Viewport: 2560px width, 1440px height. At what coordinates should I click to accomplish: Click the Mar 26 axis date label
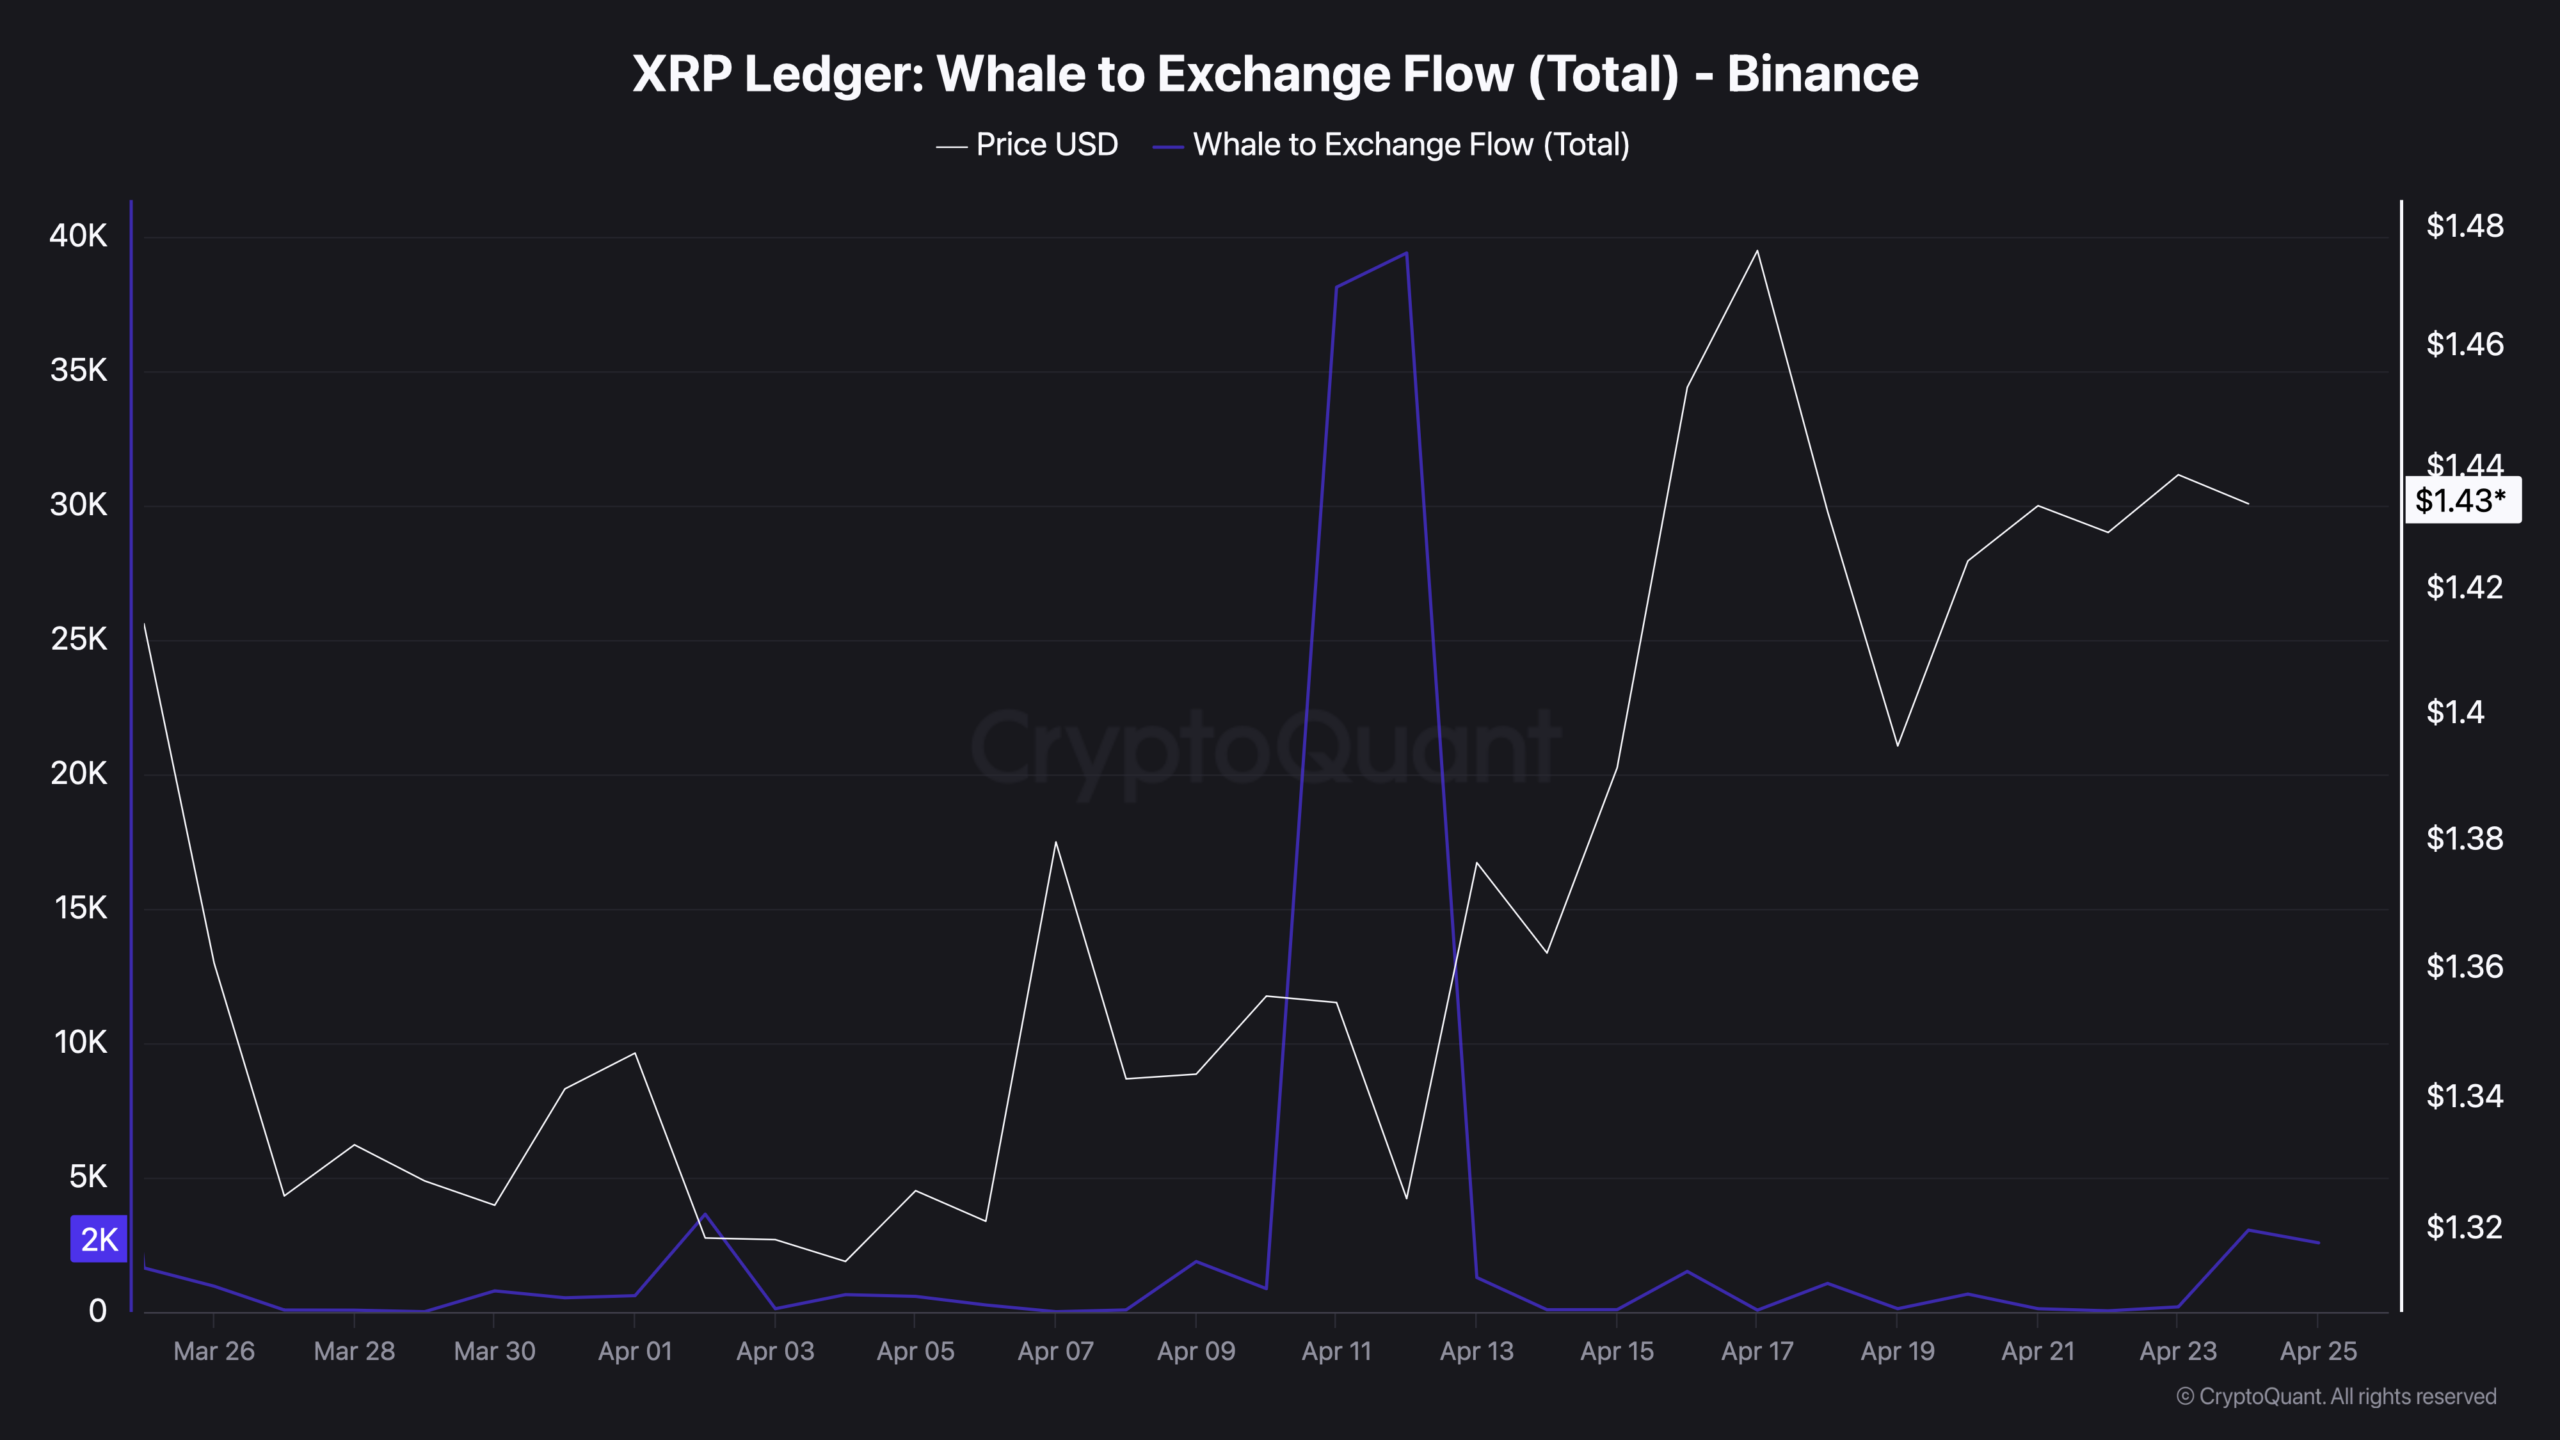[x=214, y=1351]
